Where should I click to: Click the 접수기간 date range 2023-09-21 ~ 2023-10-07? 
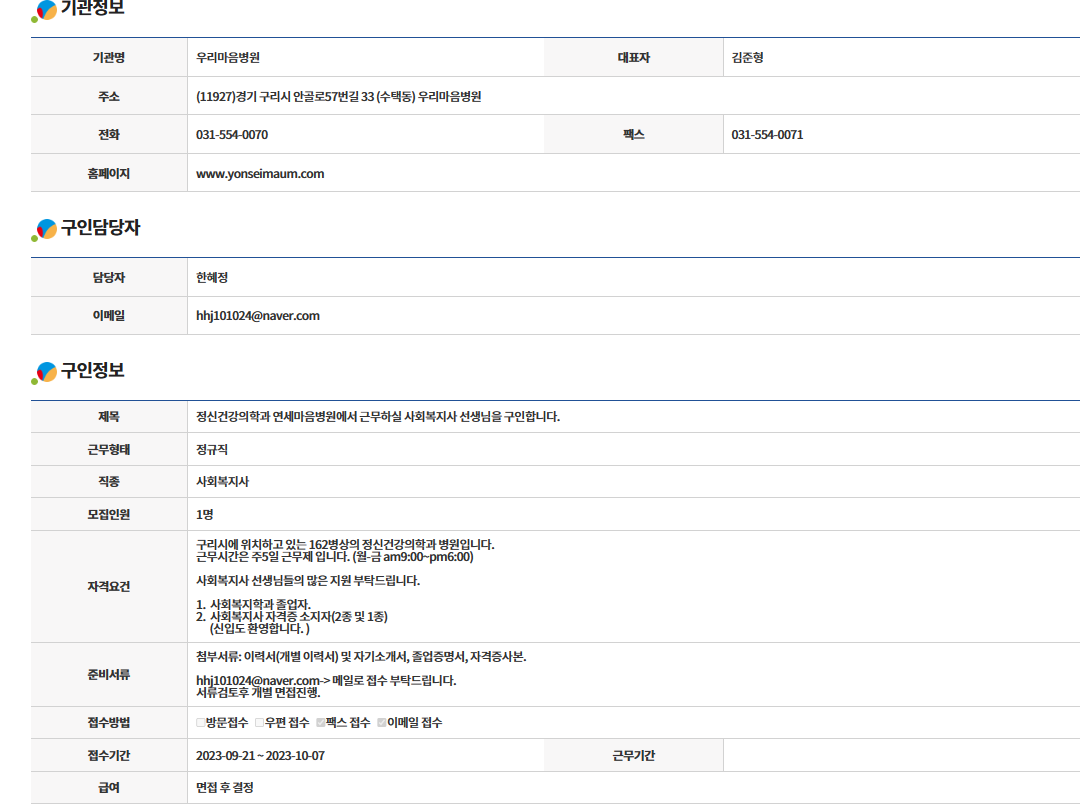tap(260, 756)
